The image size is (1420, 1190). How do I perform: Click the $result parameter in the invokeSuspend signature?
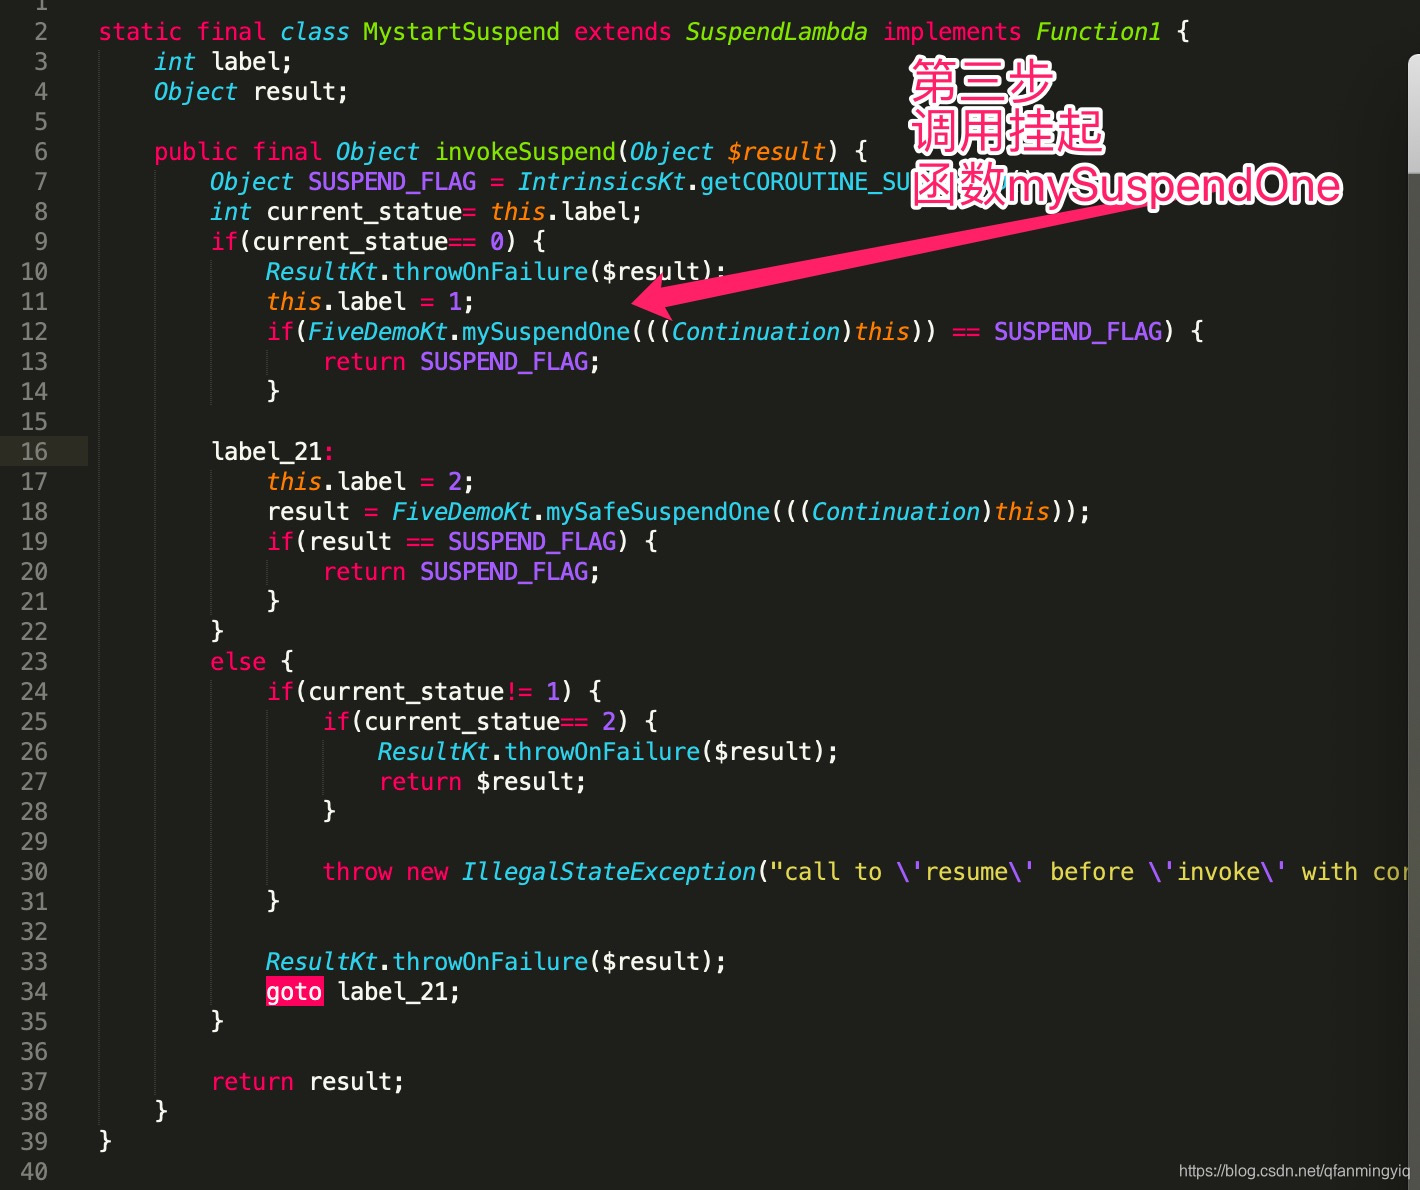coord(776,152)
